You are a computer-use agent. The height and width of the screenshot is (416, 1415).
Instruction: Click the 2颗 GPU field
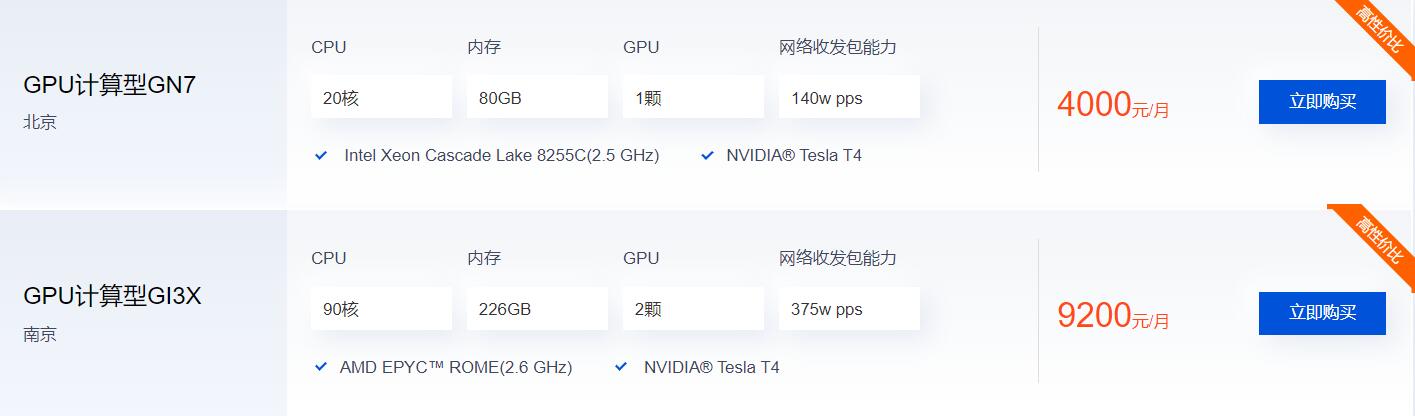pos(693,309)
